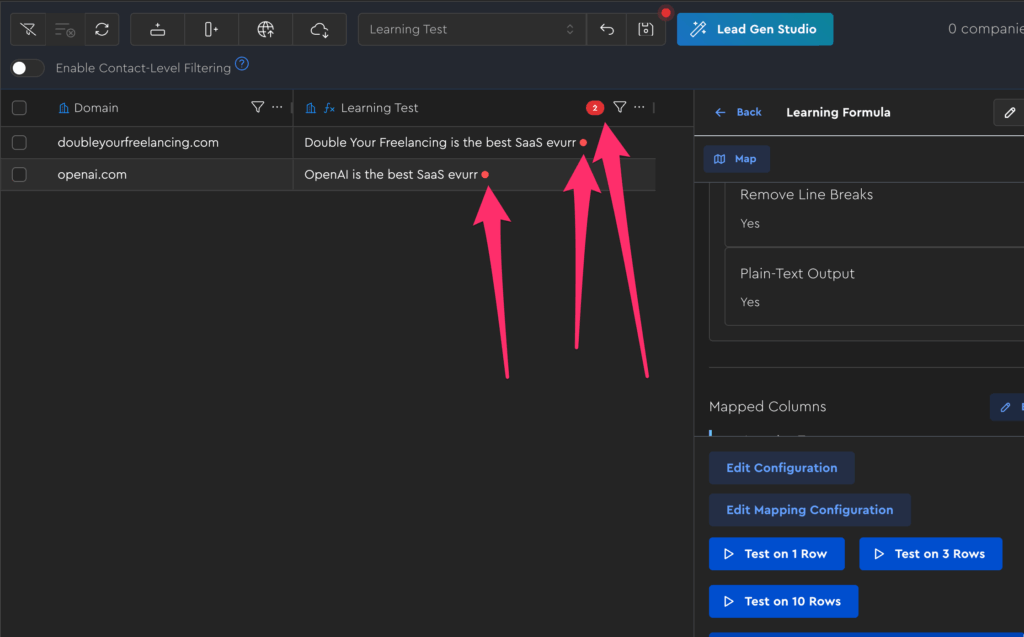Click the save view icon
Image resolution: width=1024 pixels, height=637 pixels.
pos(645,30)
